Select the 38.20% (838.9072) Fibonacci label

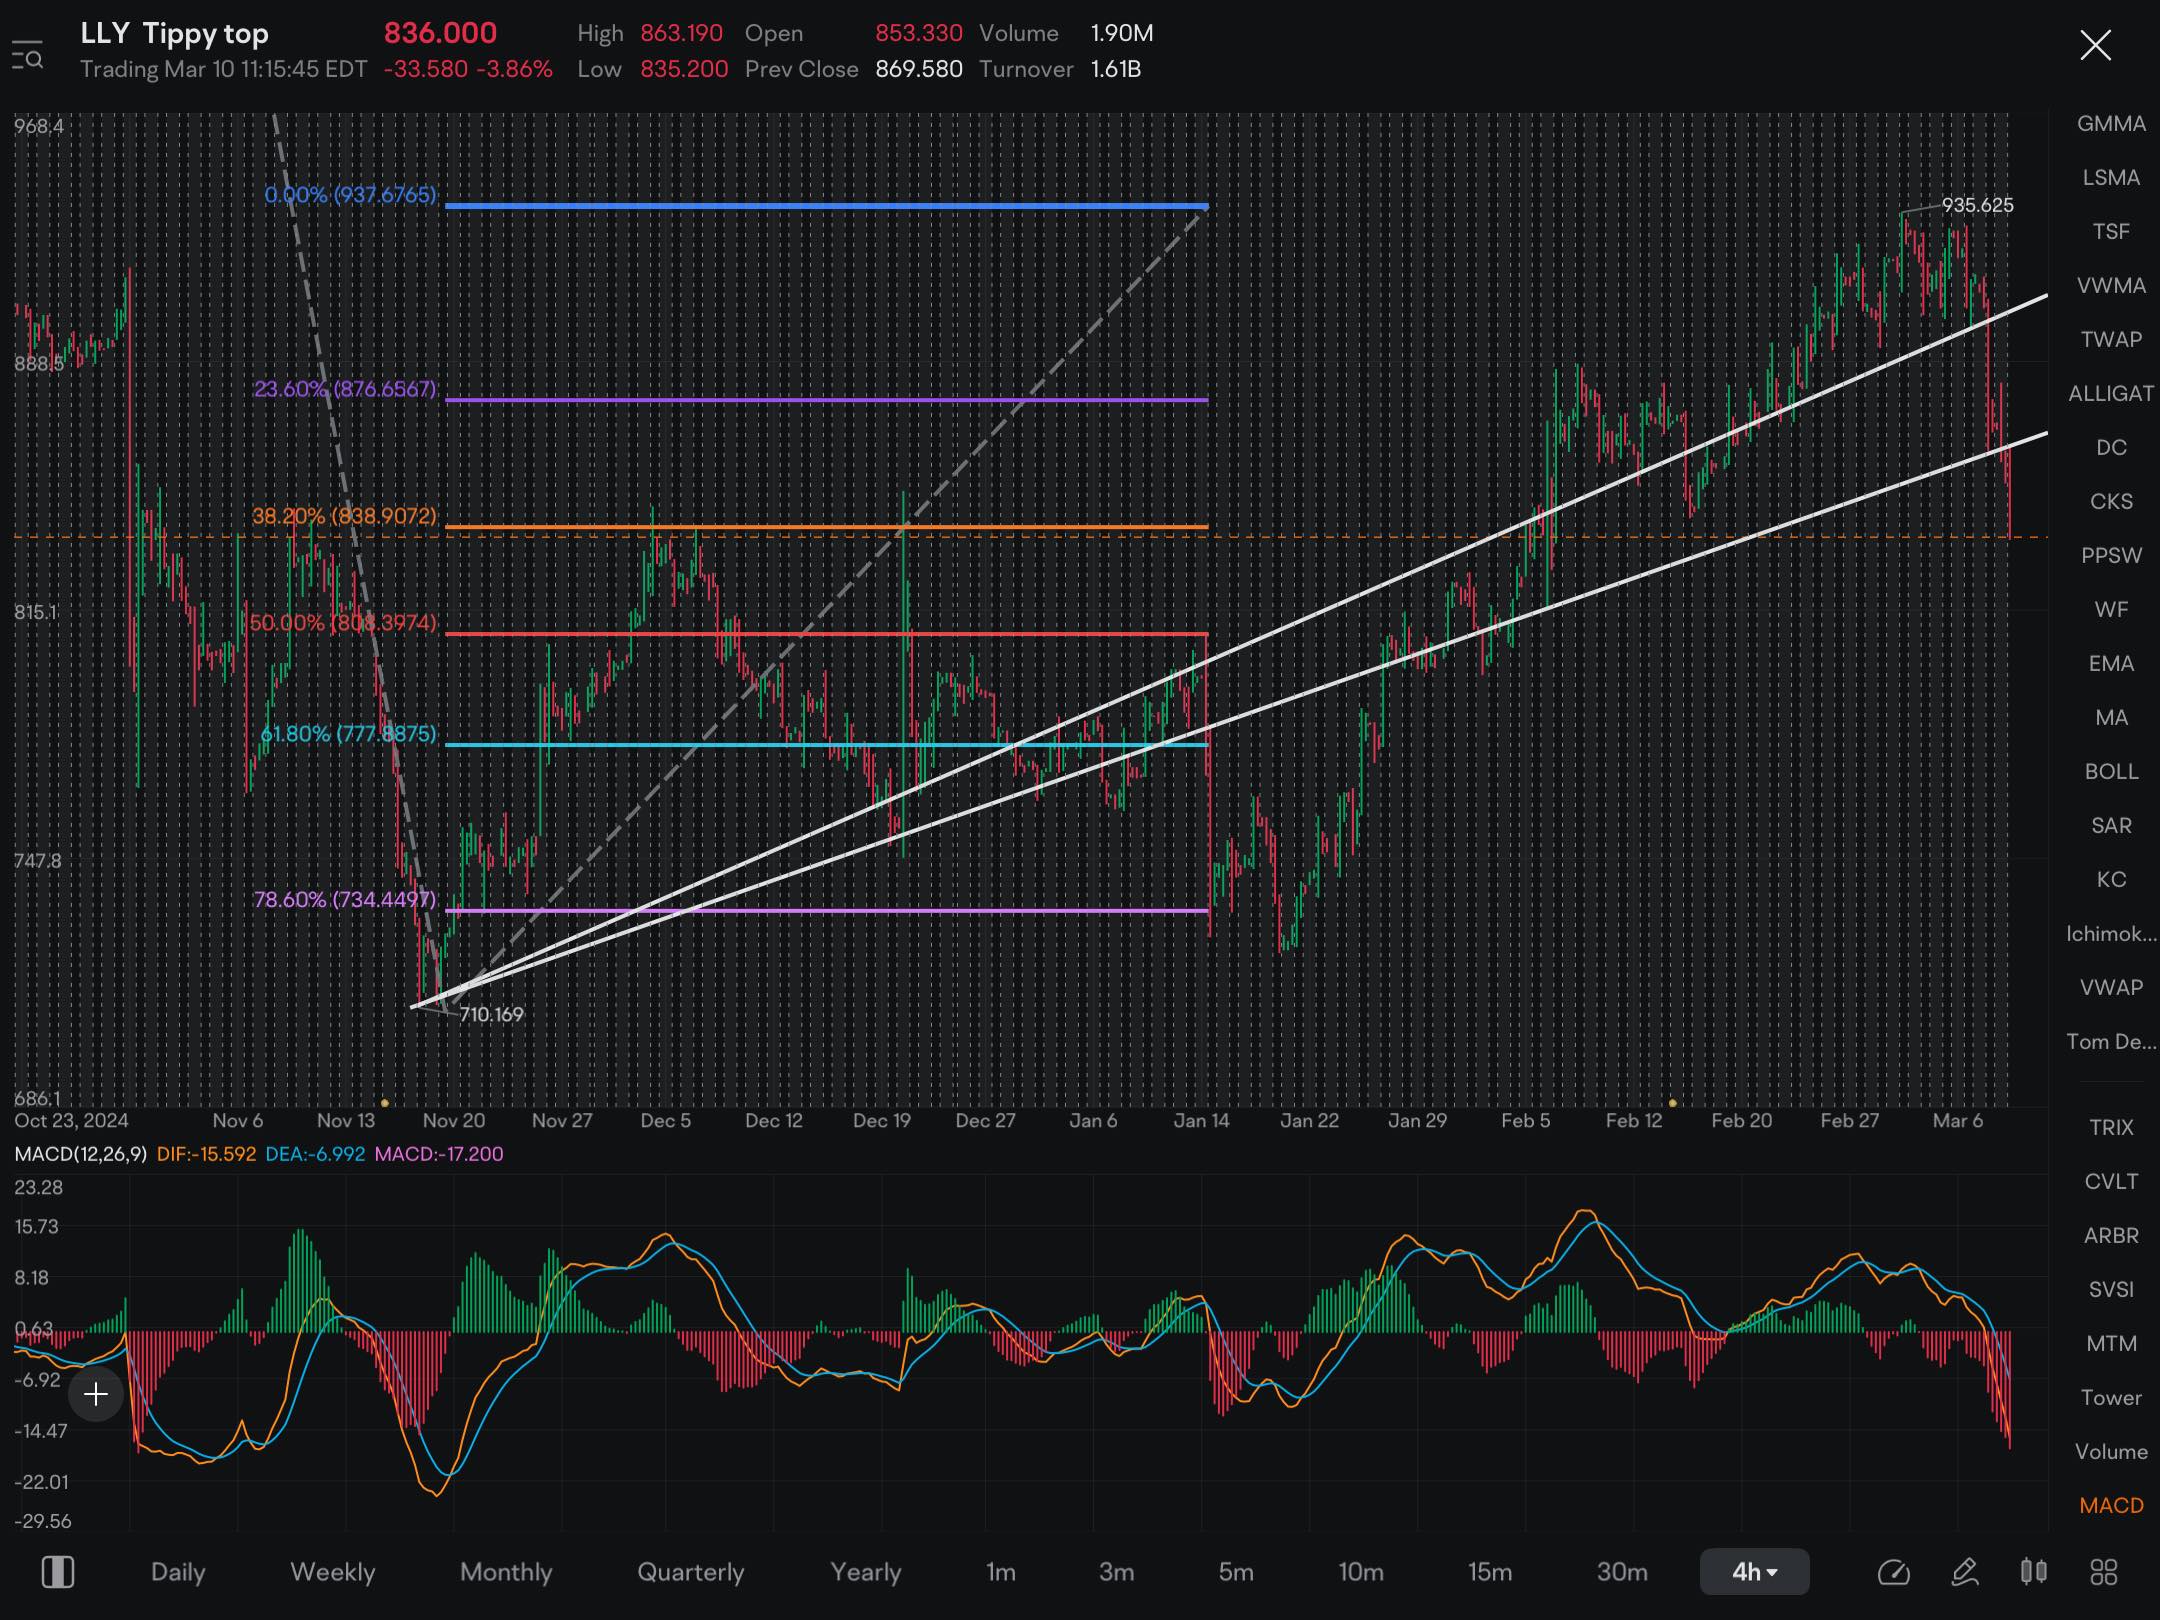click(x=344, y=516)
